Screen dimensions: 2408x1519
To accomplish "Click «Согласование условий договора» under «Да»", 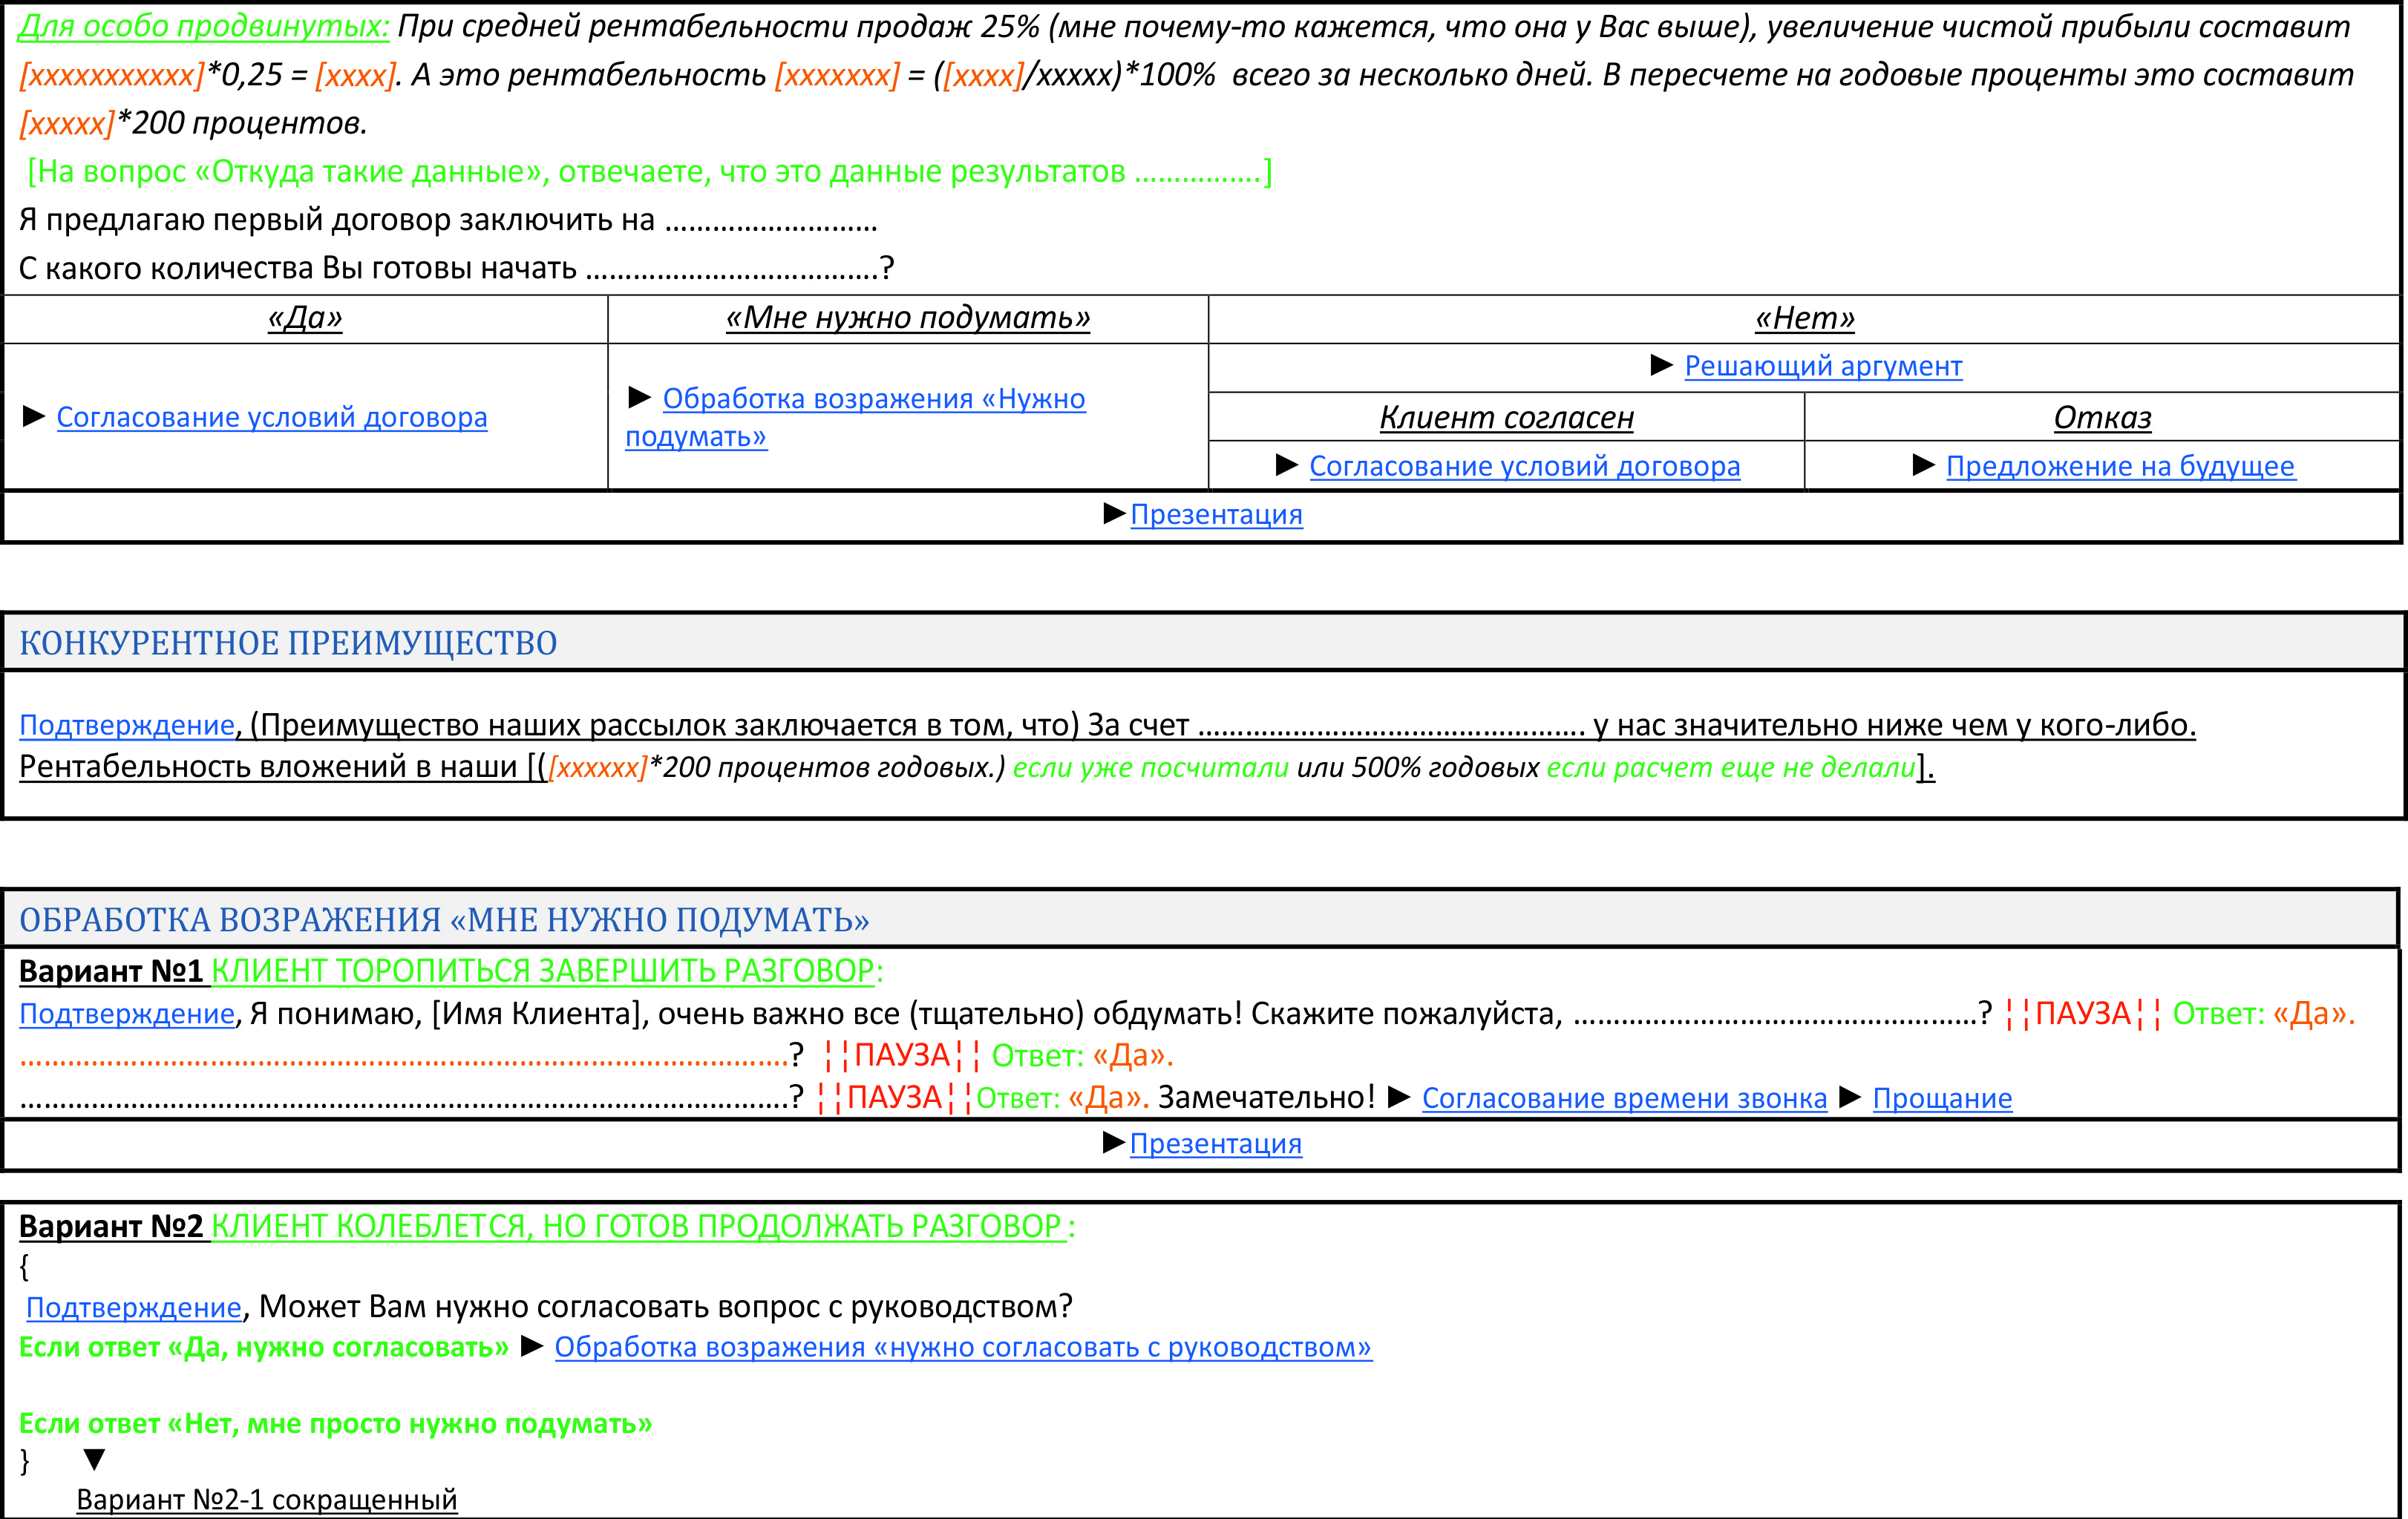I will (x=271, y=417).
